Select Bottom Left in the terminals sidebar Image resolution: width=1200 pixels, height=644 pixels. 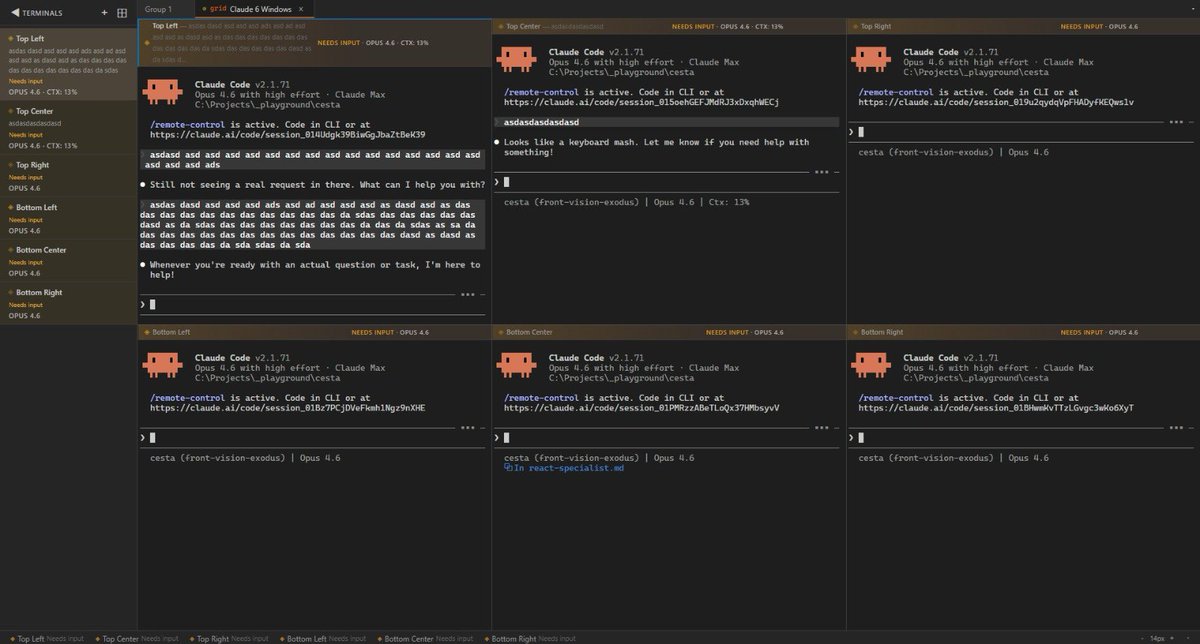(68, 218)
